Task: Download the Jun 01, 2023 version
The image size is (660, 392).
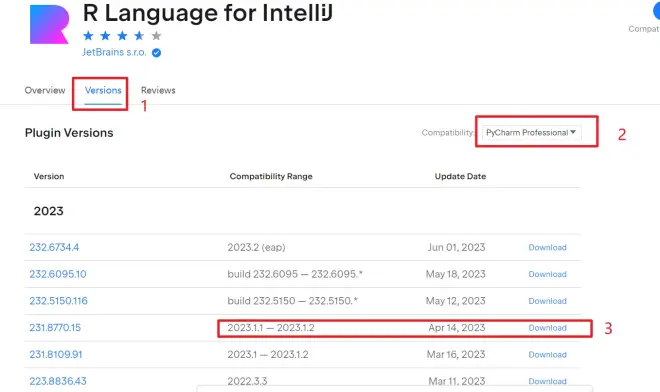Action: pyautogui.click(x=547, y=248)
